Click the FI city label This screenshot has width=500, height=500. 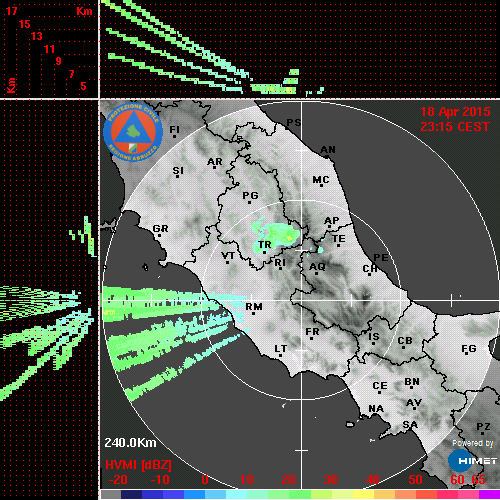[174, 130]
